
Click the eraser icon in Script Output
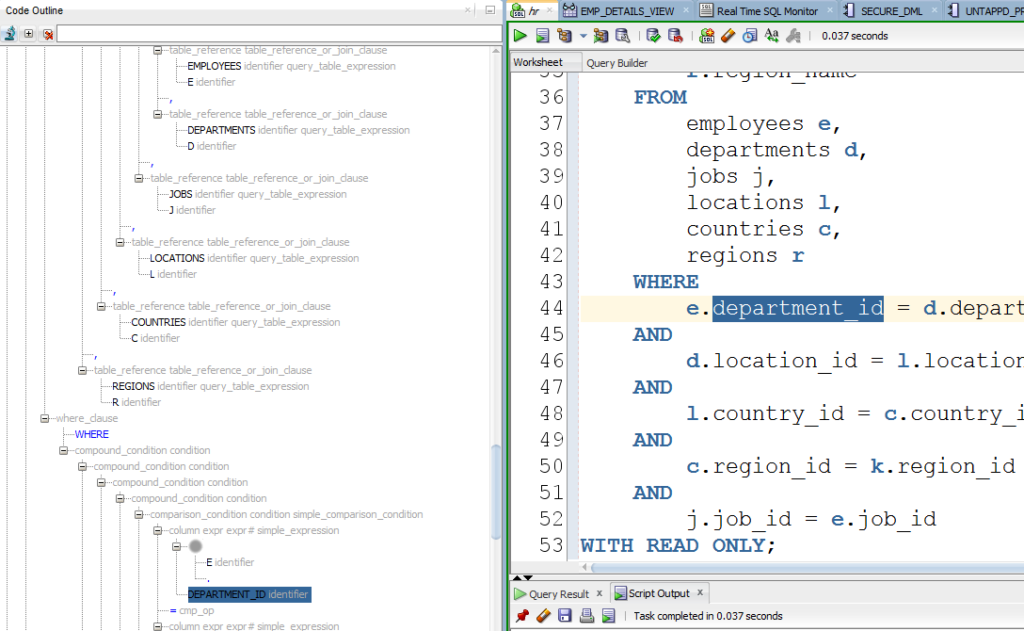click(543, 615)
